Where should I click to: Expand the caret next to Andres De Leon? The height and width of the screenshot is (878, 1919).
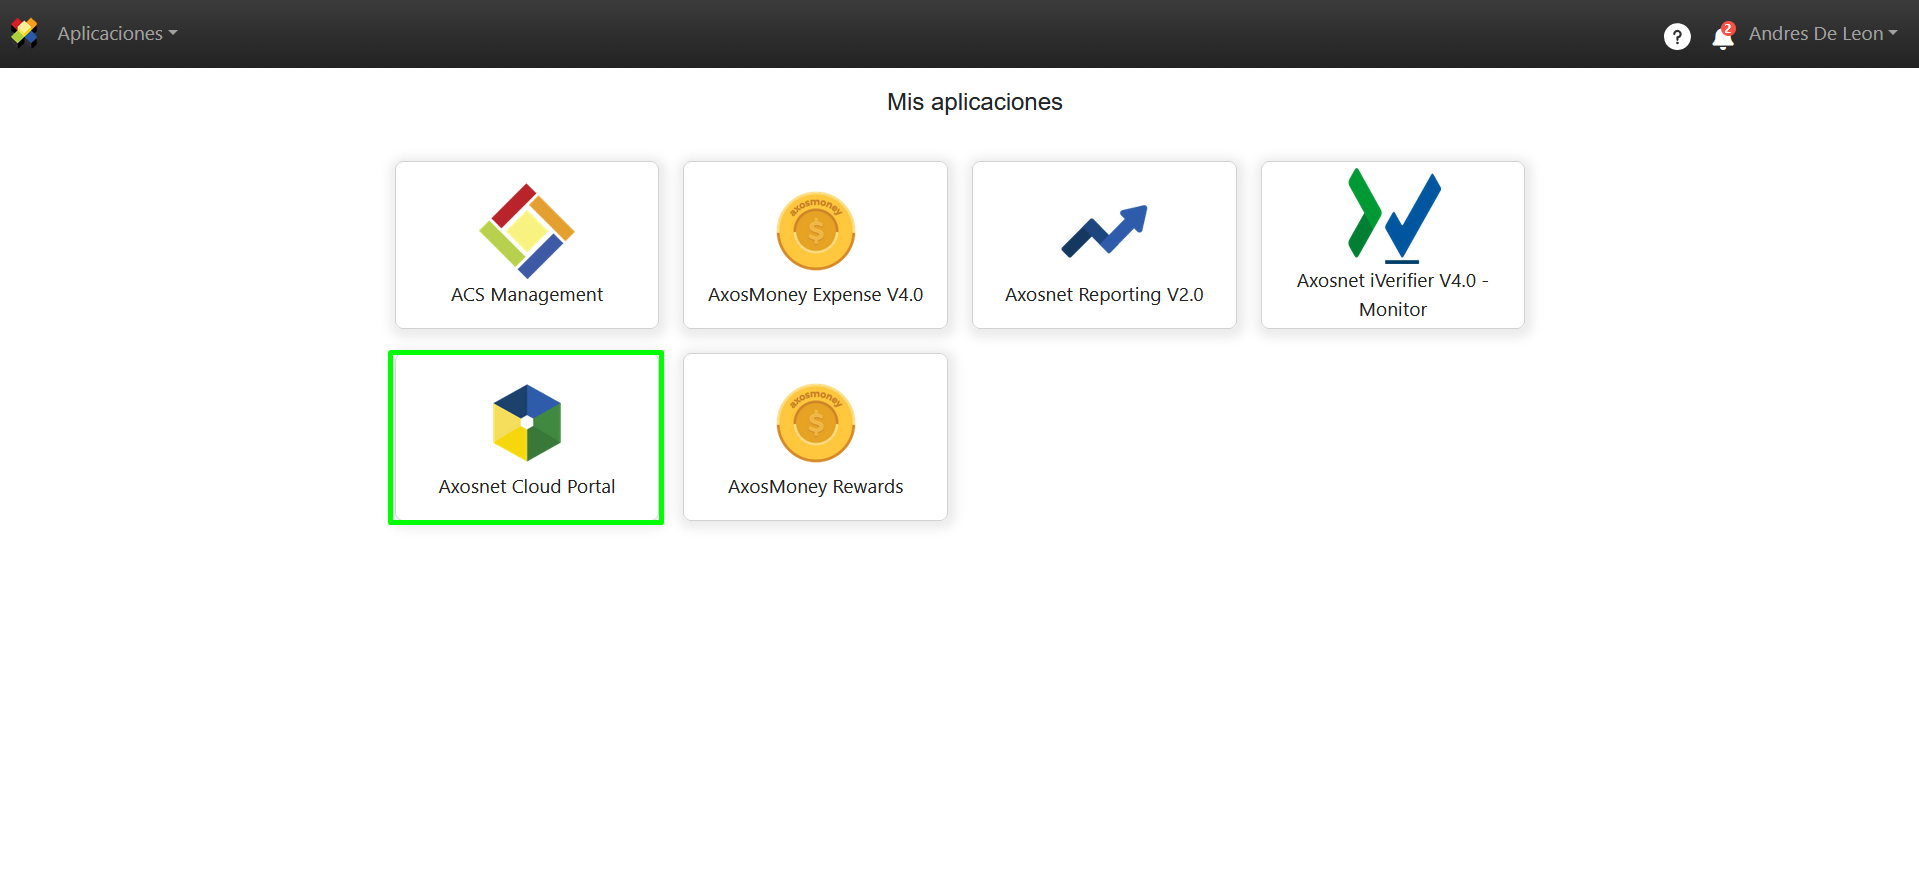click(1893, 34)
